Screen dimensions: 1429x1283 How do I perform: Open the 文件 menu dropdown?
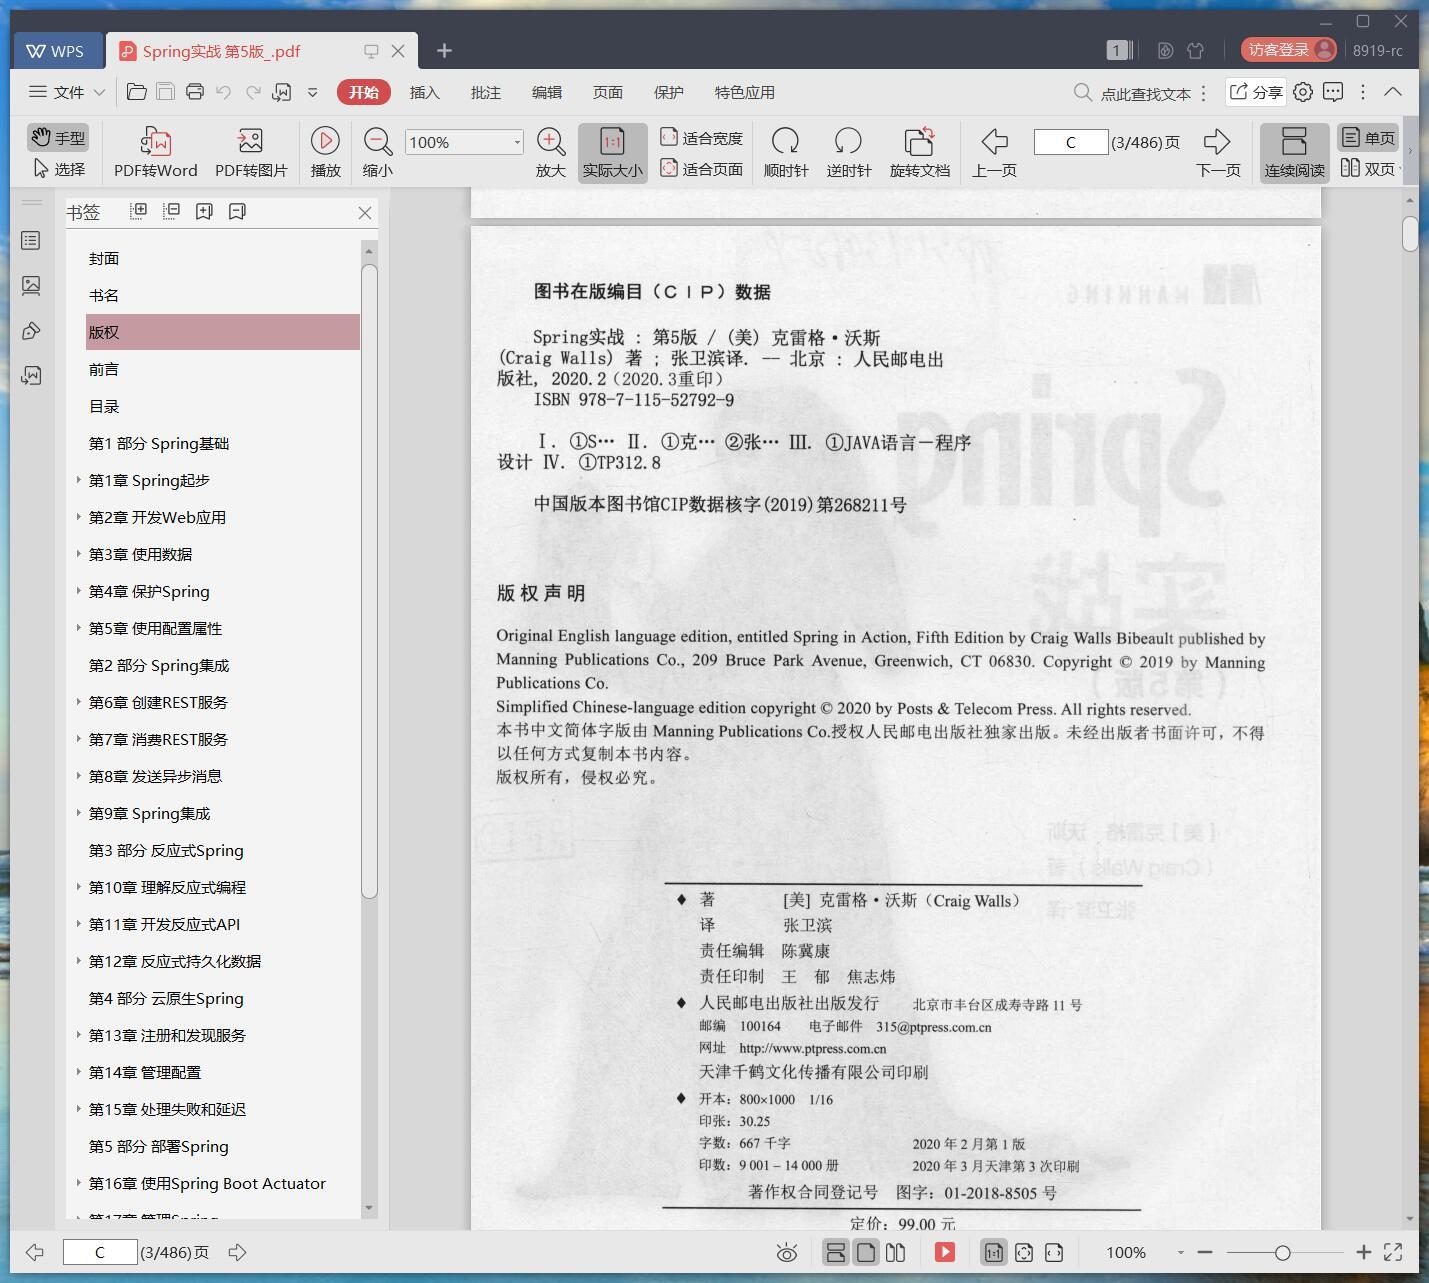tap(67, 92)
